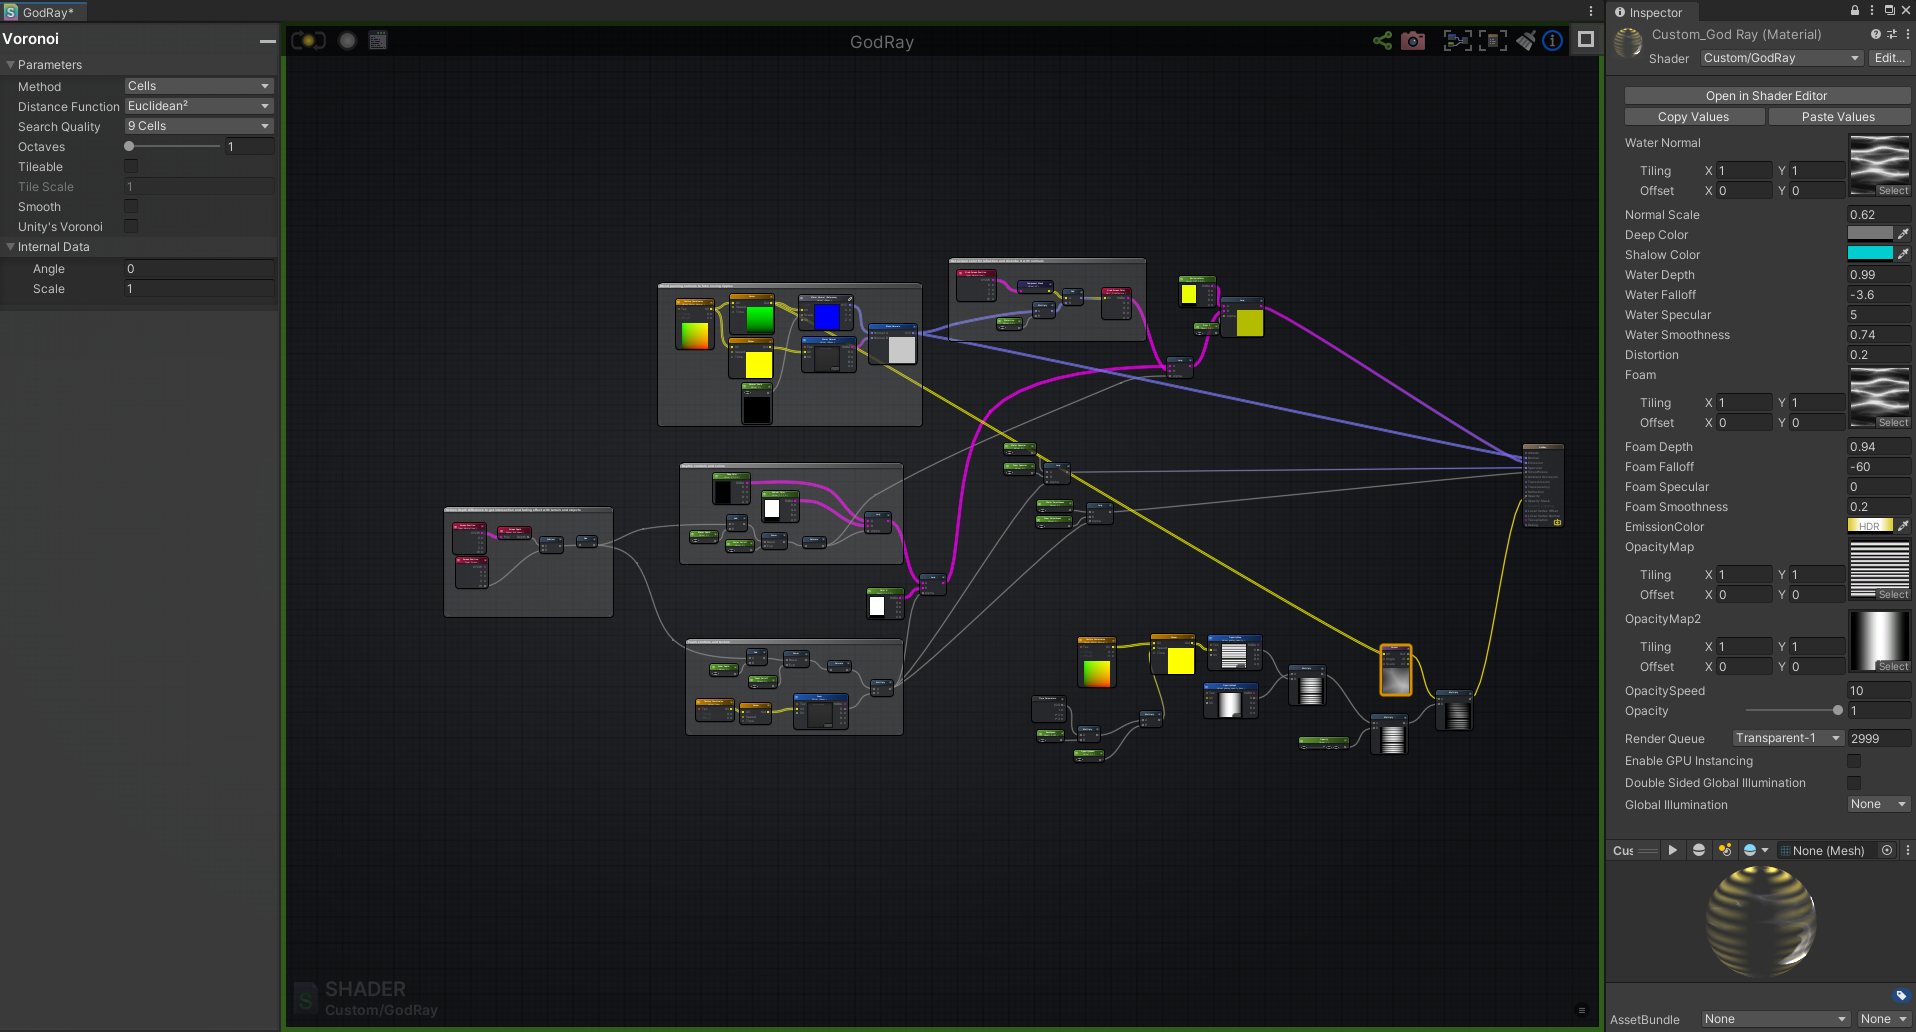1916x1032 pixels.
Task: Pick EmissionColor with the eyedropper
Action: click(x=1903, y=526)
